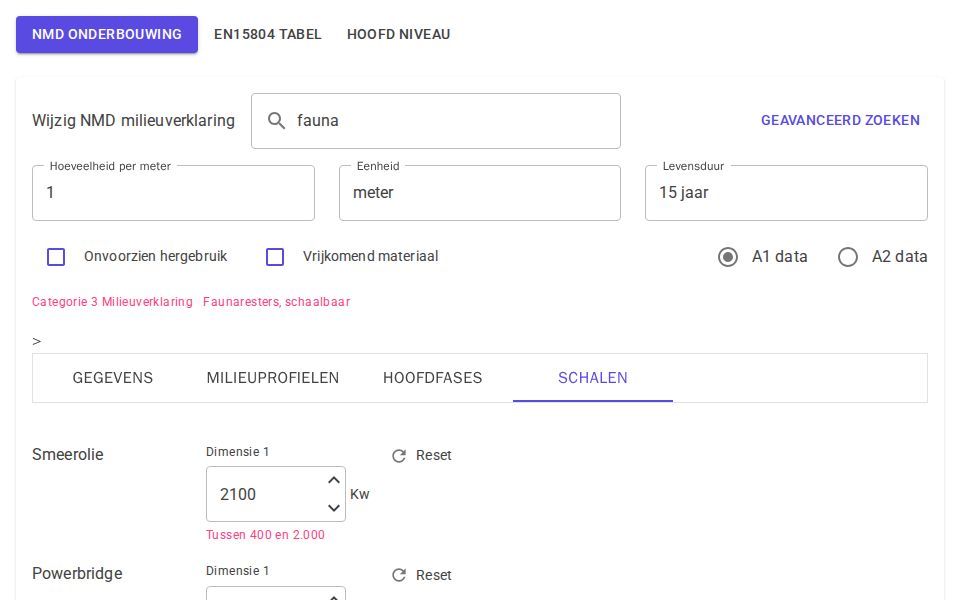
Task: Click the Reset label next to Smeerolie
Action: (x=434, y=455)
